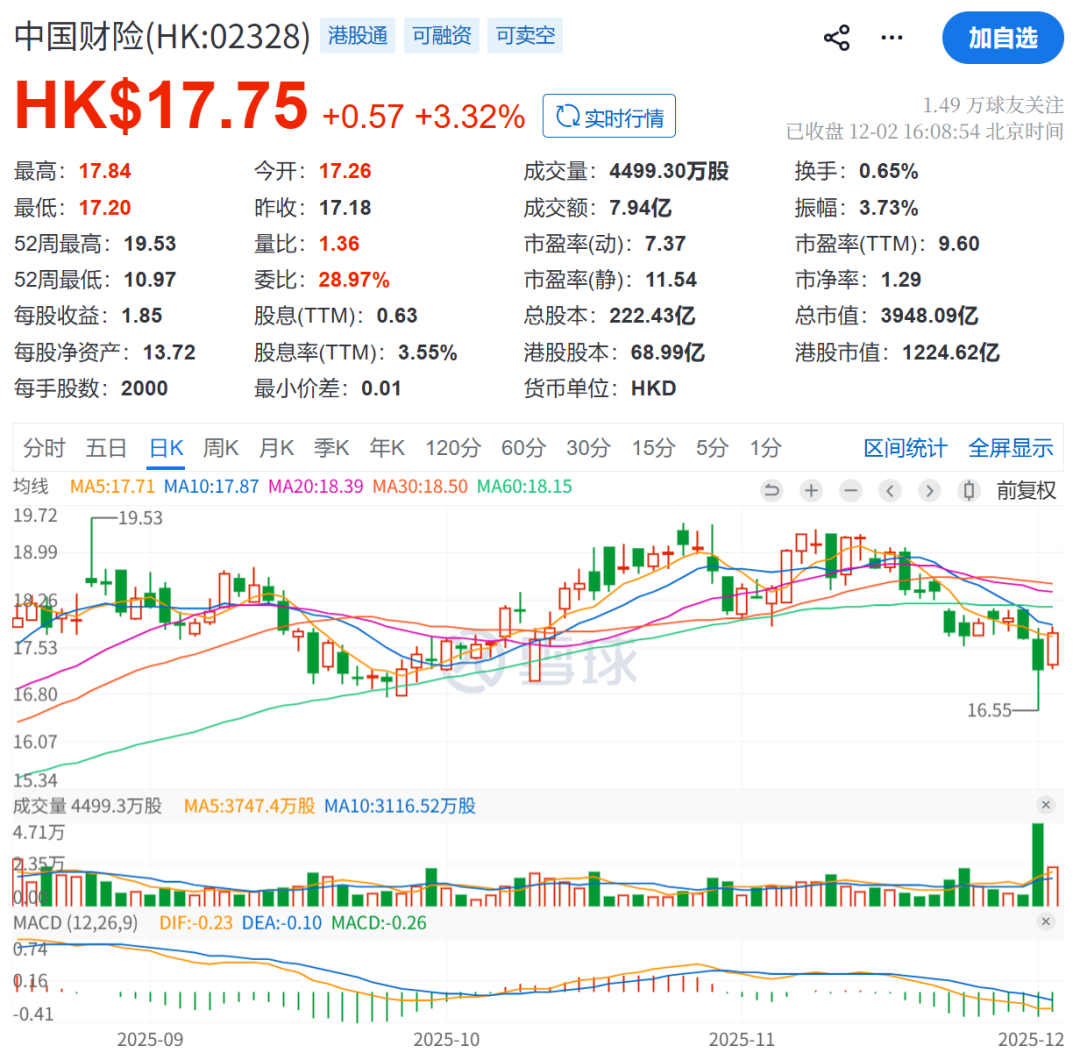Select the 季K chart tab
The height and width of the screenshot is (1060, 1080).
point(331,448)
